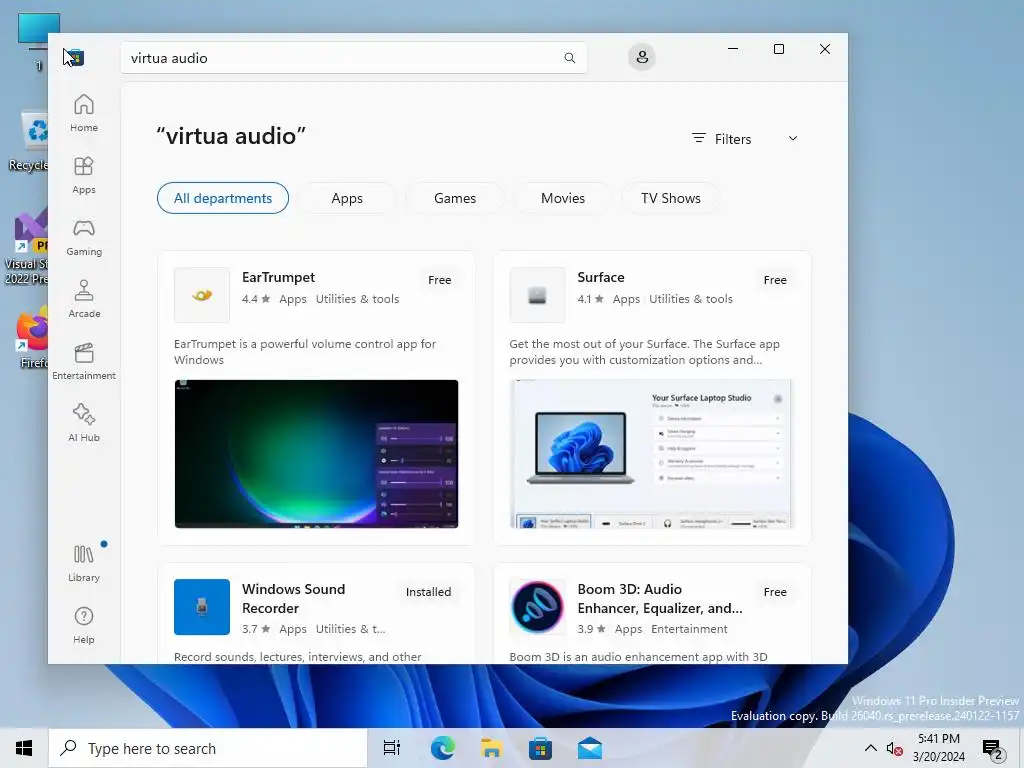Switch to the Movies department tab

pos(563,198)
